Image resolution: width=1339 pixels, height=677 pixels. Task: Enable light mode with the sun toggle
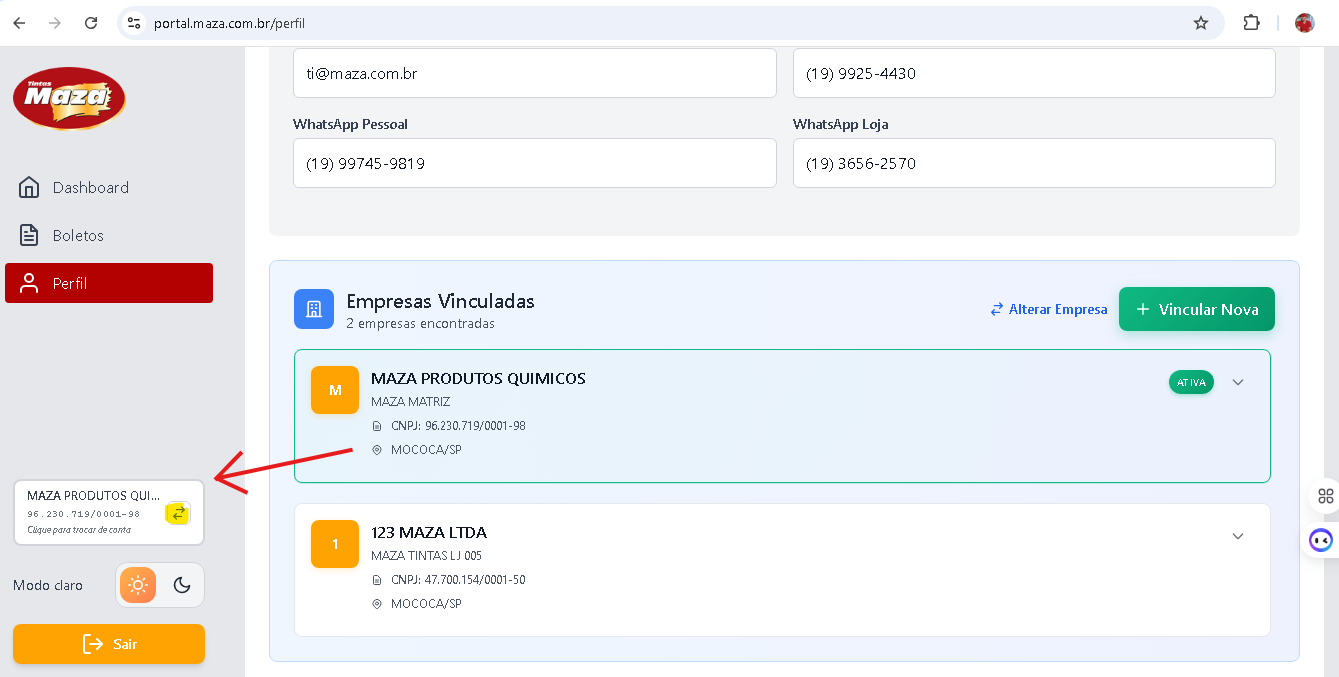(138, 585)
